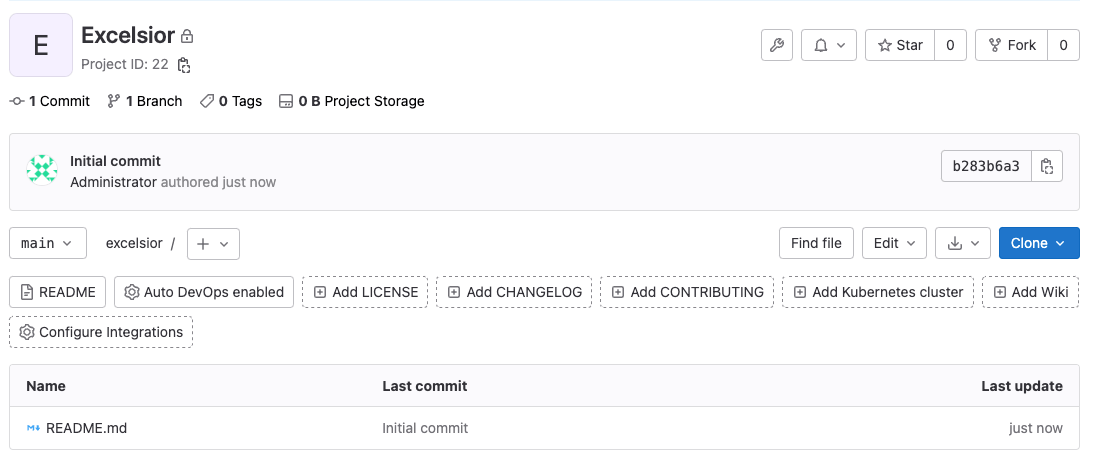Click Add Kubernetes cluster
Screen dimensions: 1094x464
point(878,292)
